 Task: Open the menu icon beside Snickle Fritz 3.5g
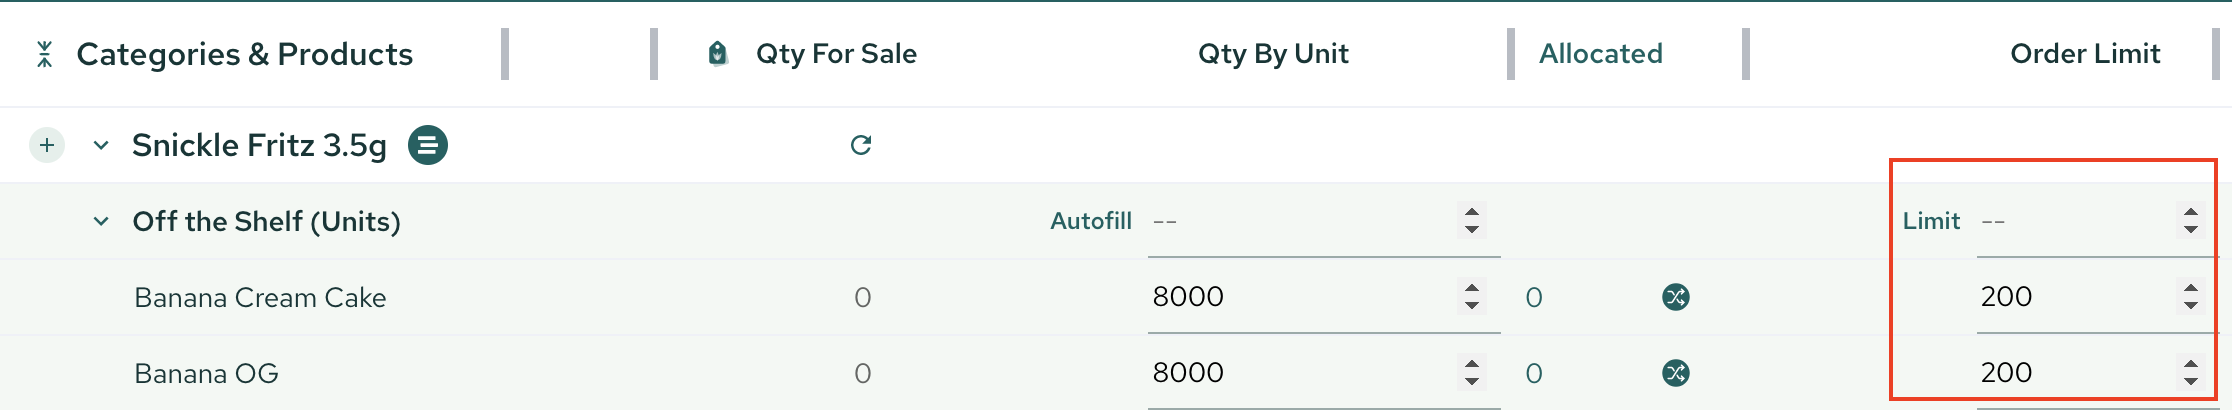click(428, 145)
